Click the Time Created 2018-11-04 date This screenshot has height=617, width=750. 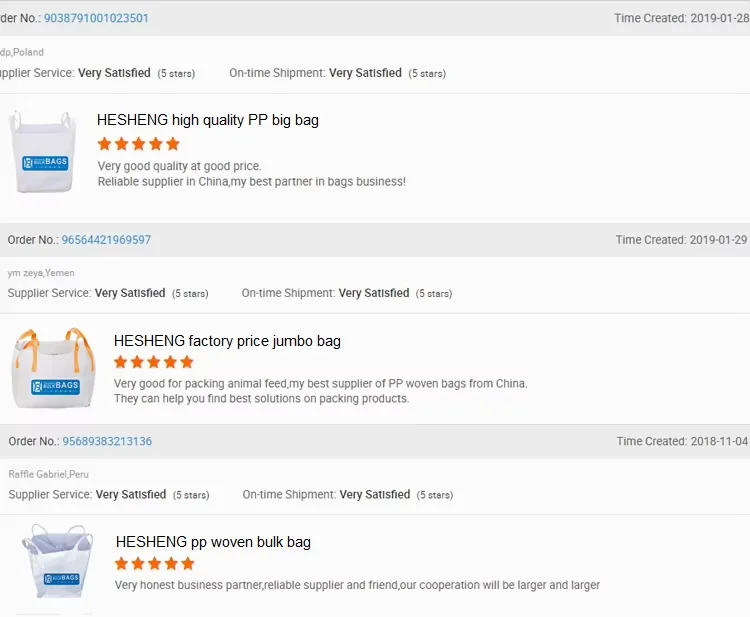pos(719,441)
